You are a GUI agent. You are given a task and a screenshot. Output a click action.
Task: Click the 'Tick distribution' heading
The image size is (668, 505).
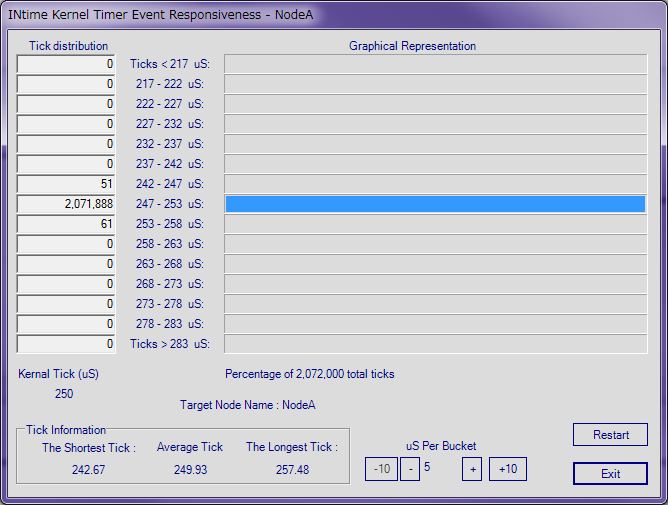pyautogui.click(x=69, y=46)
